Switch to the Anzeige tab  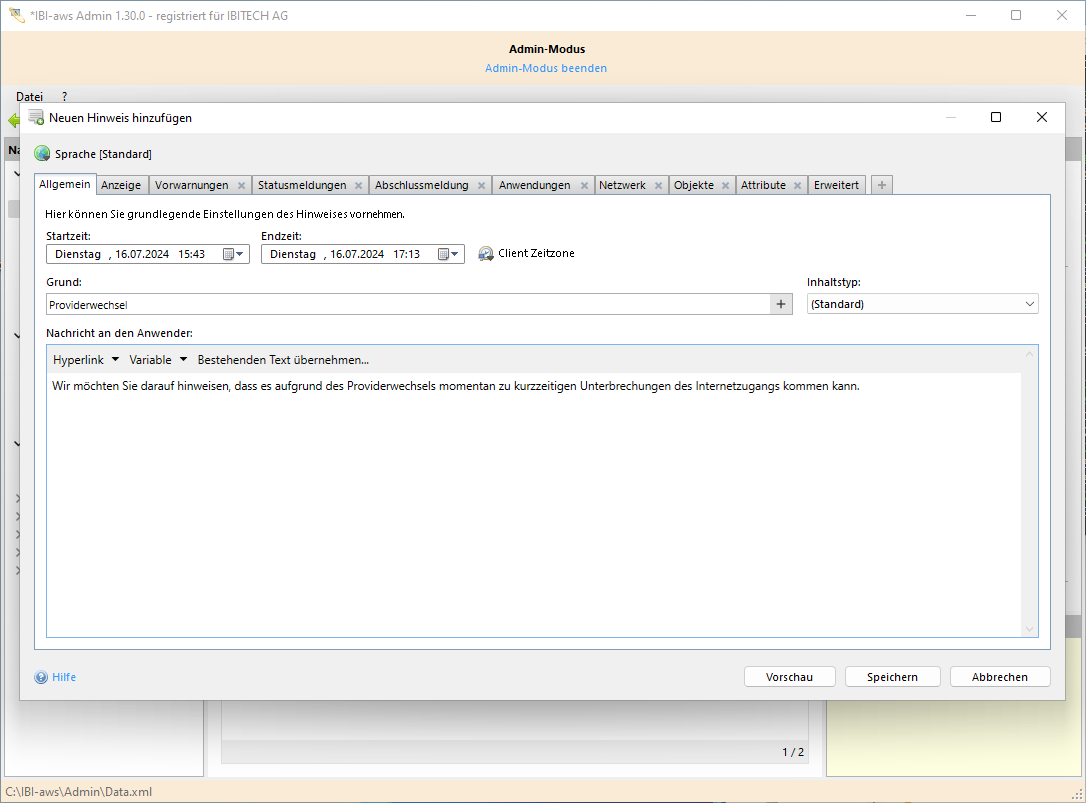click(x=121, y=185)
